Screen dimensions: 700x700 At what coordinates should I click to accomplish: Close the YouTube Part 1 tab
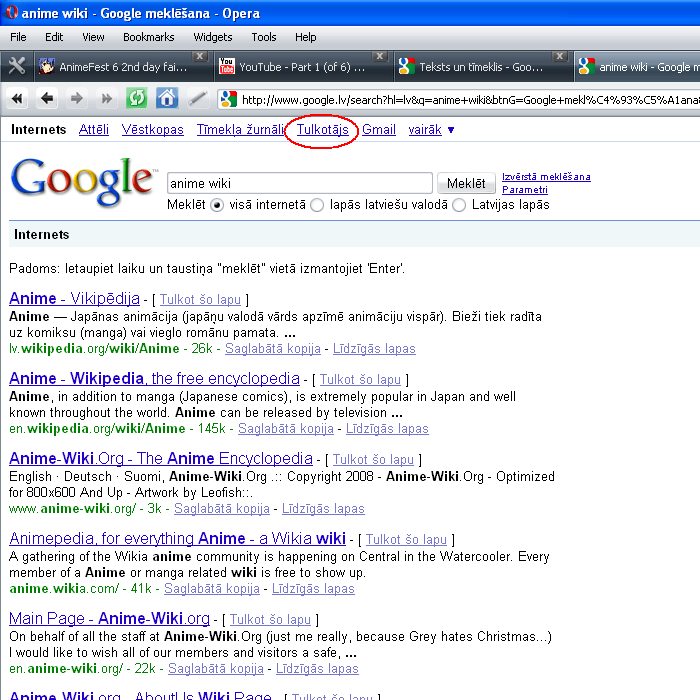379,56
